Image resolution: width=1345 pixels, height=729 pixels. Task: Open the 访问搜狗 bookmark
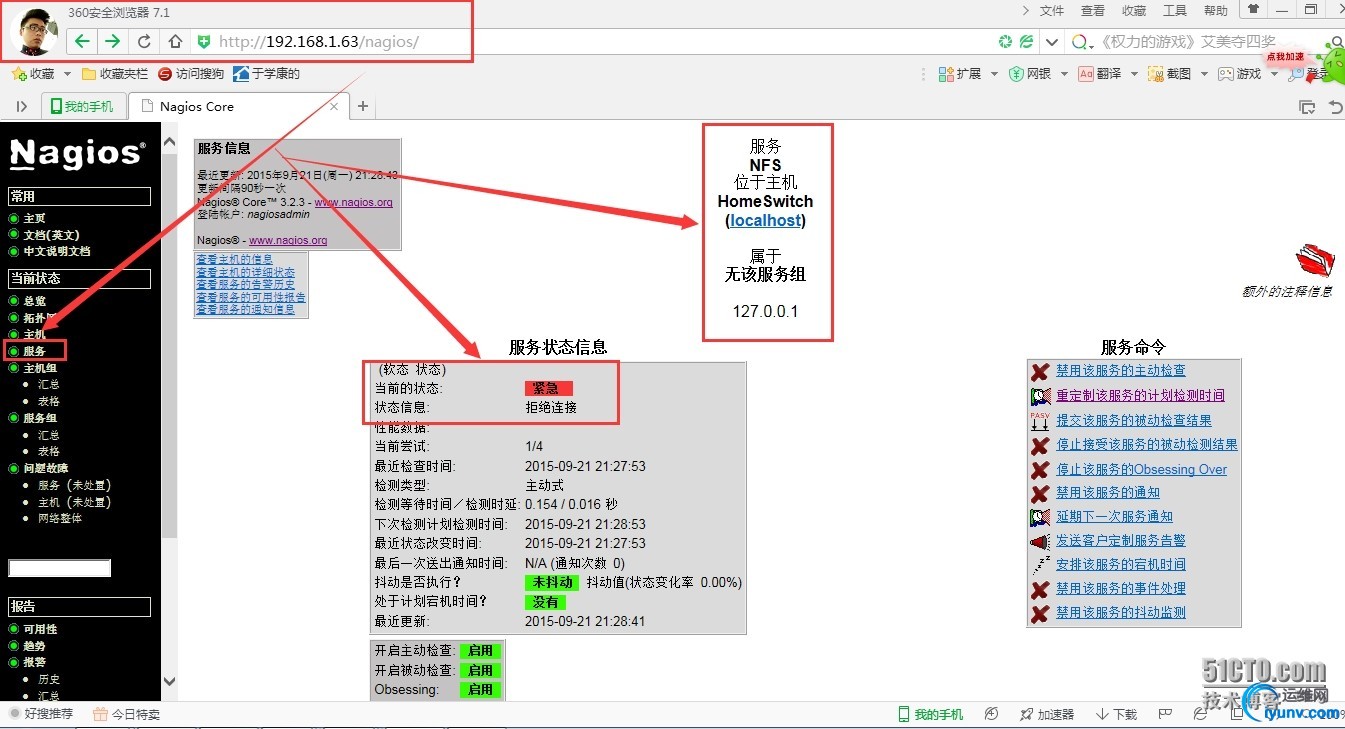(x=191, y=74)
